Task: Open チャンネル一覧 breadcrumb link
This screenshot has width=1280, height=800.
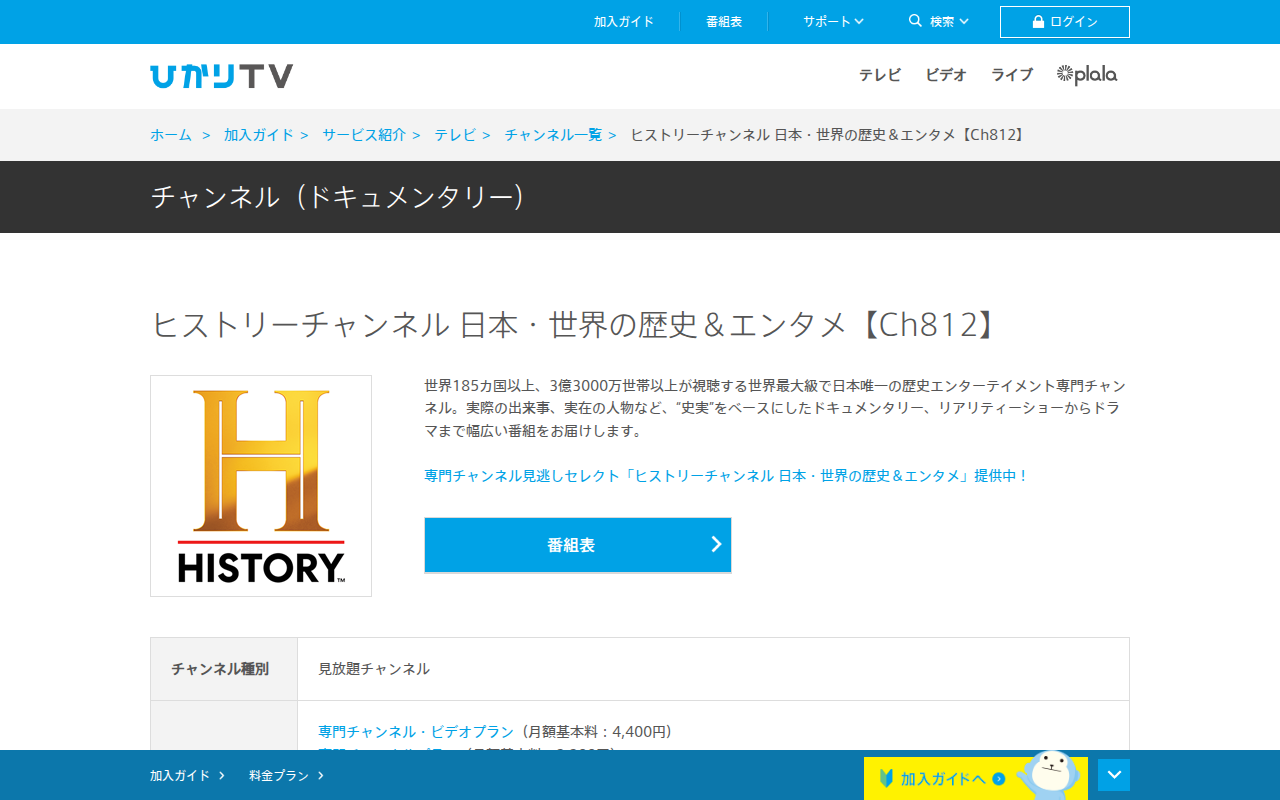Action: (x=553, y=135)
